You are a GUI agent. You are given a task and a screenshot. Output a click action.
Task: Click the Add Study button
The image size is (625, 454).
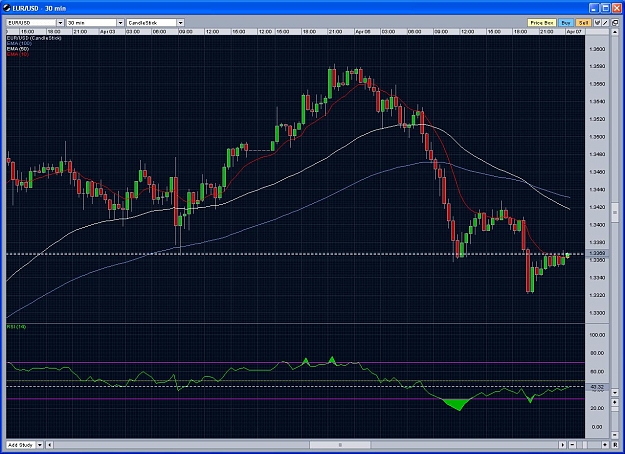(x=22, y=445)
